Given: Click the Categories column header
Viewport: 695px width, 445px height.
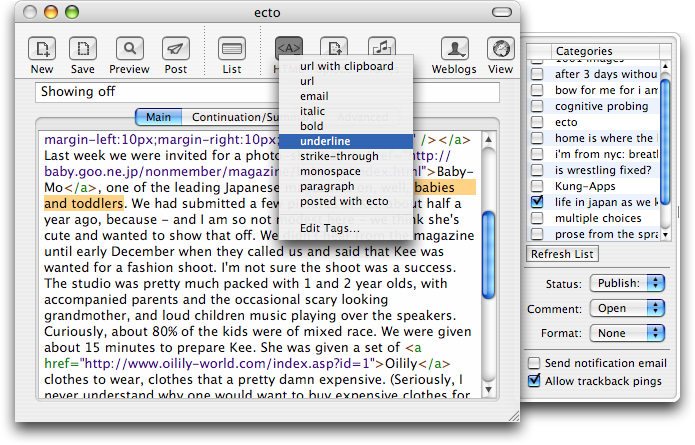Looking at the screenshot, I should coord(605,51).
